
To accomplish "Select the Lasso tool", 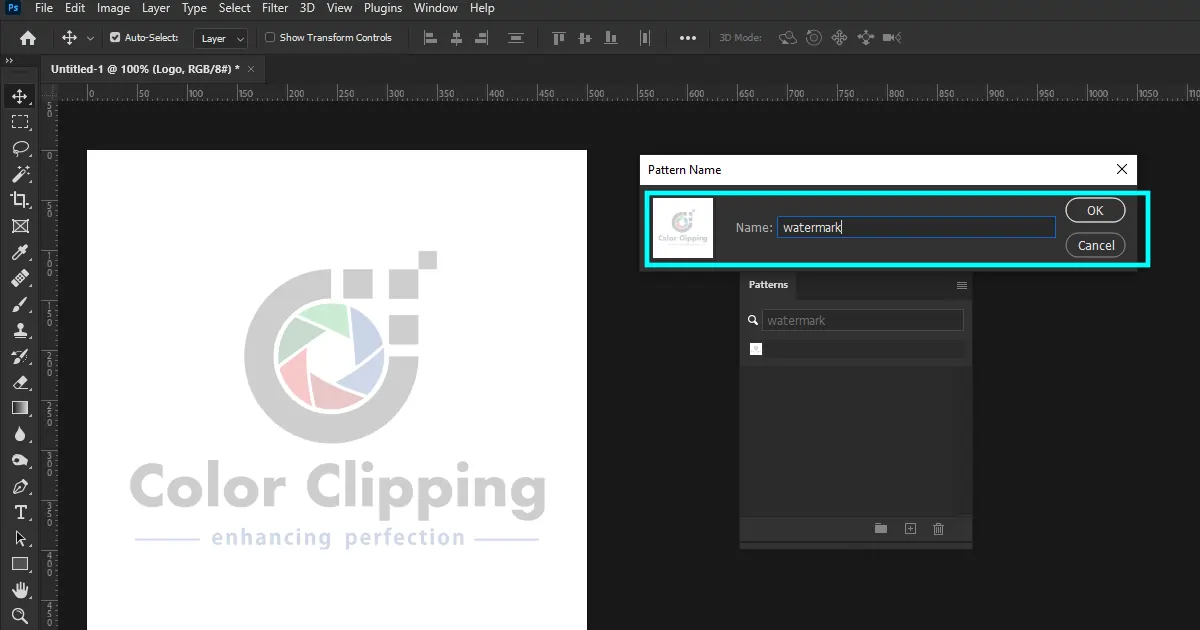I will 21,148.
